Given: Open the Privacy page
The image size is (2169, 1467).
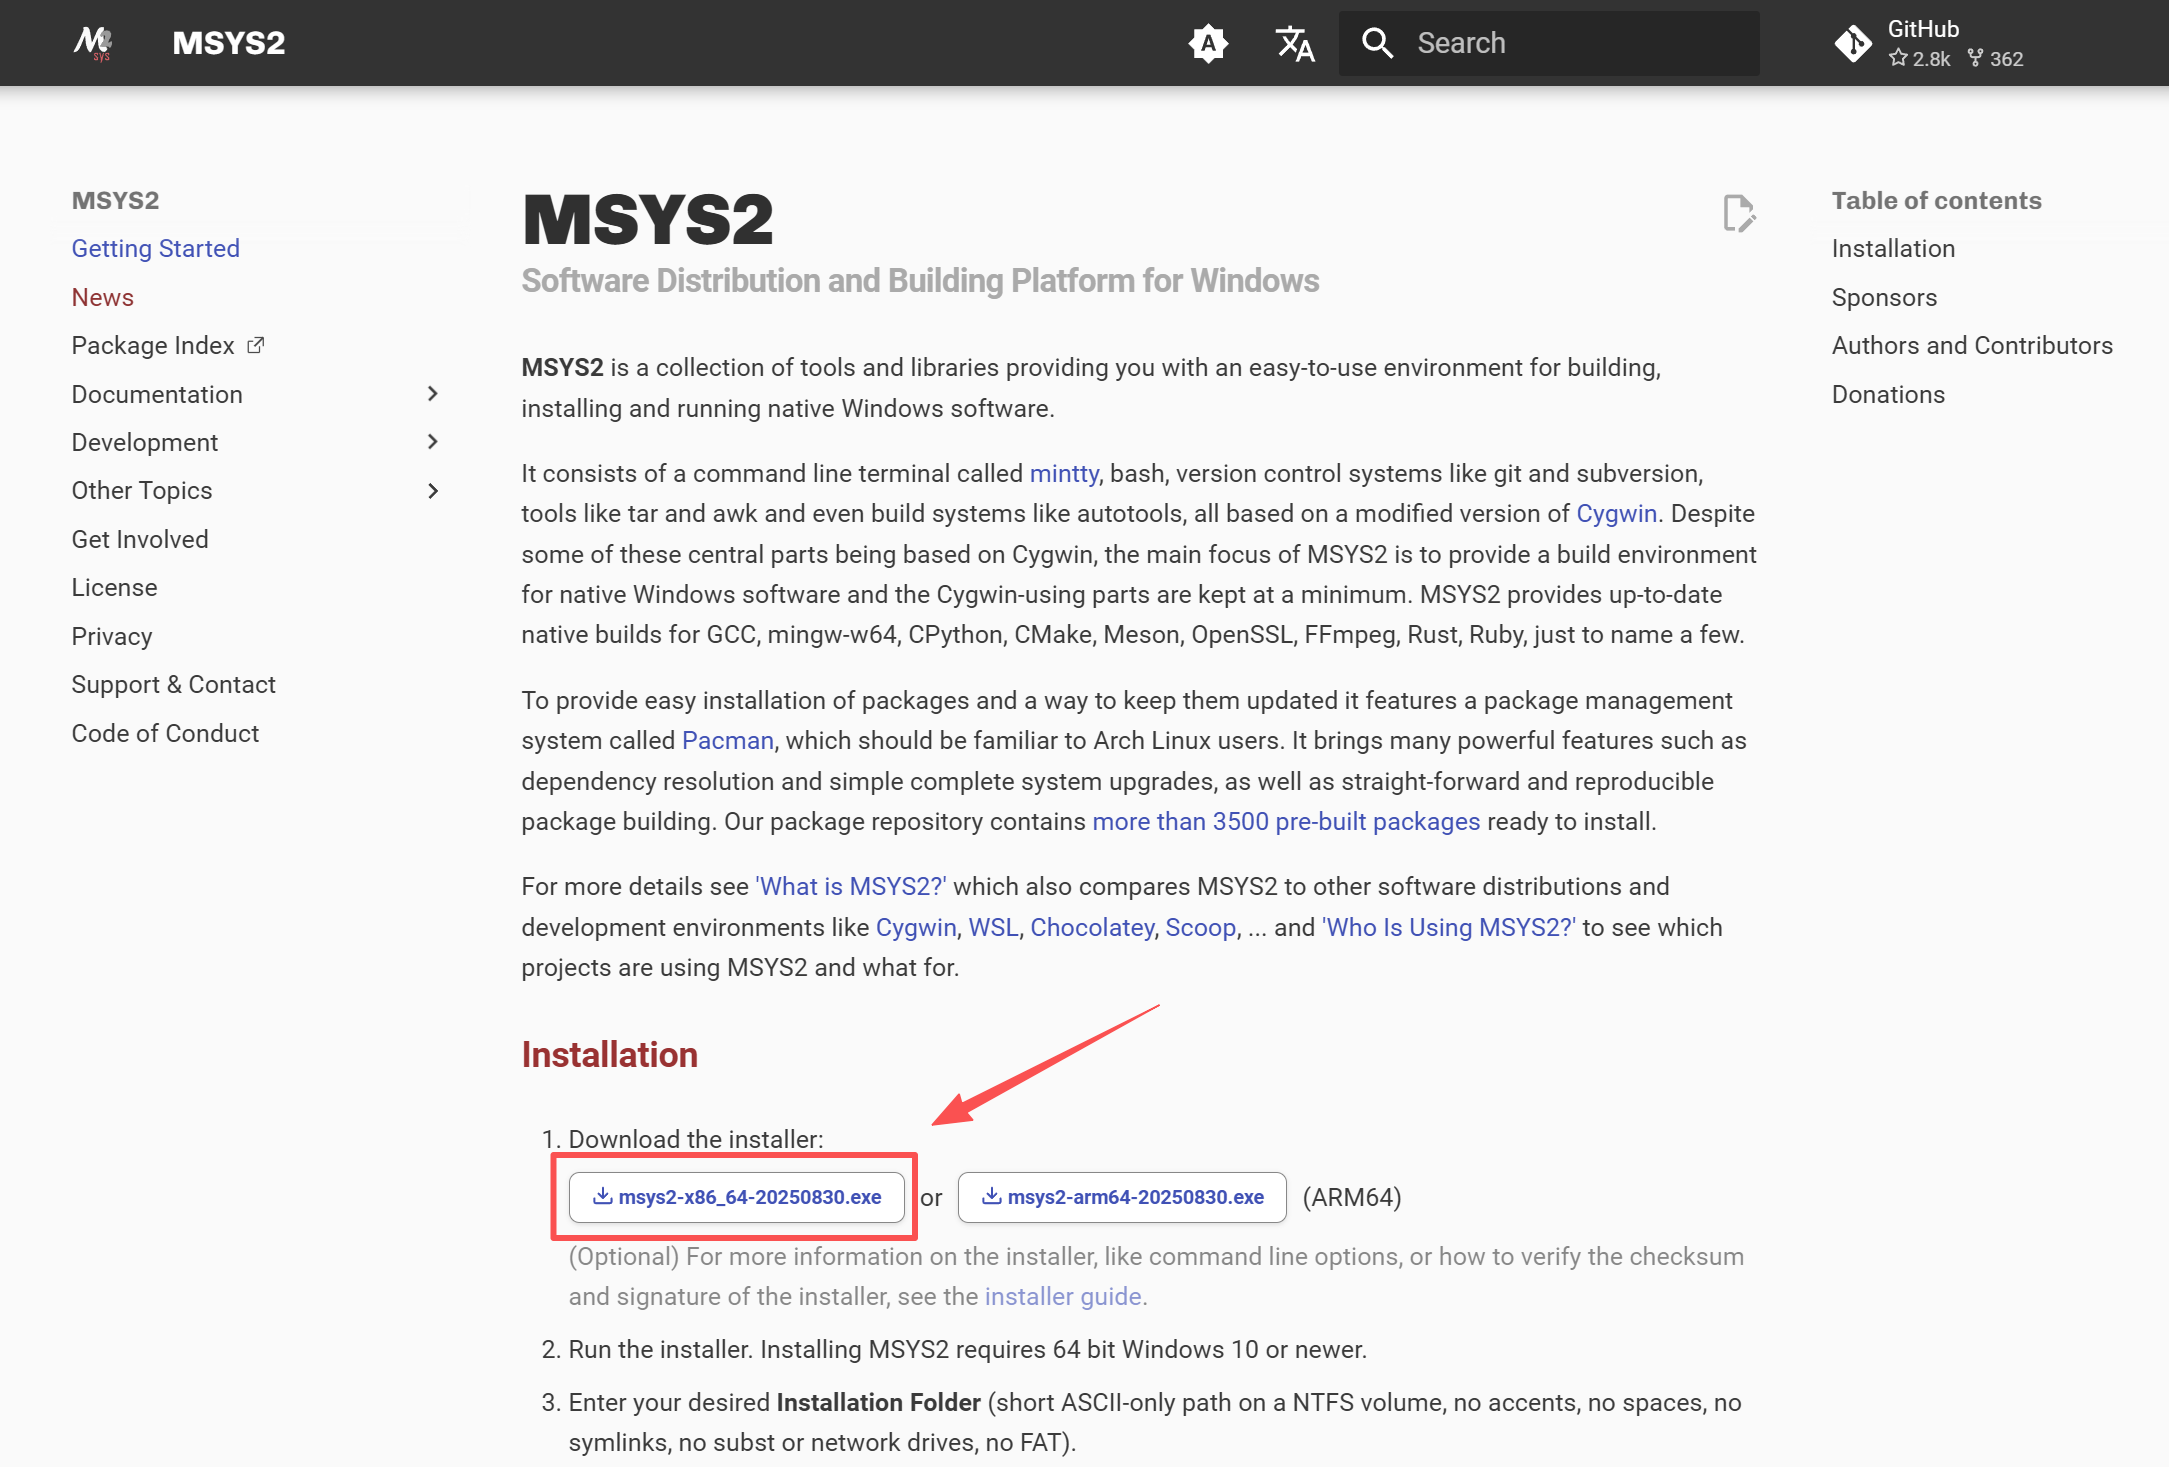Looking at the screenshot, I should (112, 636).
